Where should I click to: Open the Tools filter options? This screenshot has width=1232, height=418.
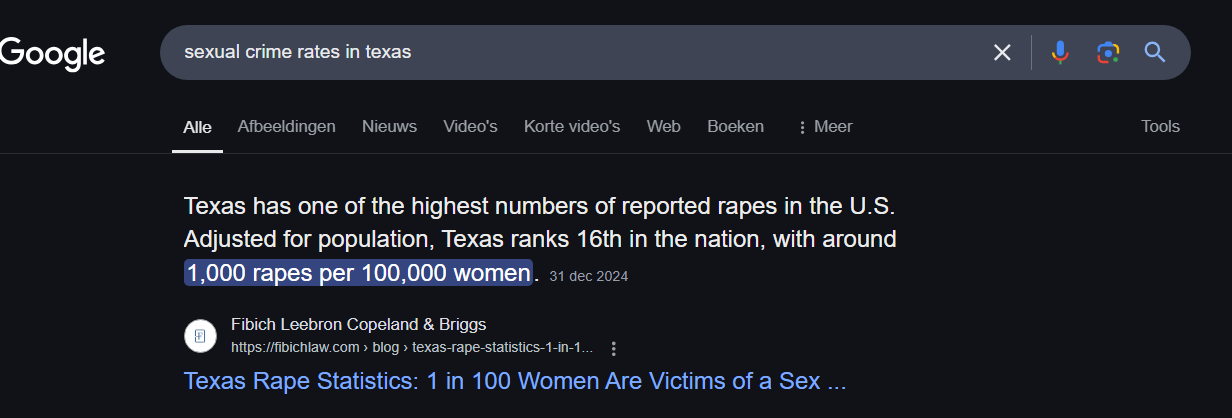(x=1160, y=127)
